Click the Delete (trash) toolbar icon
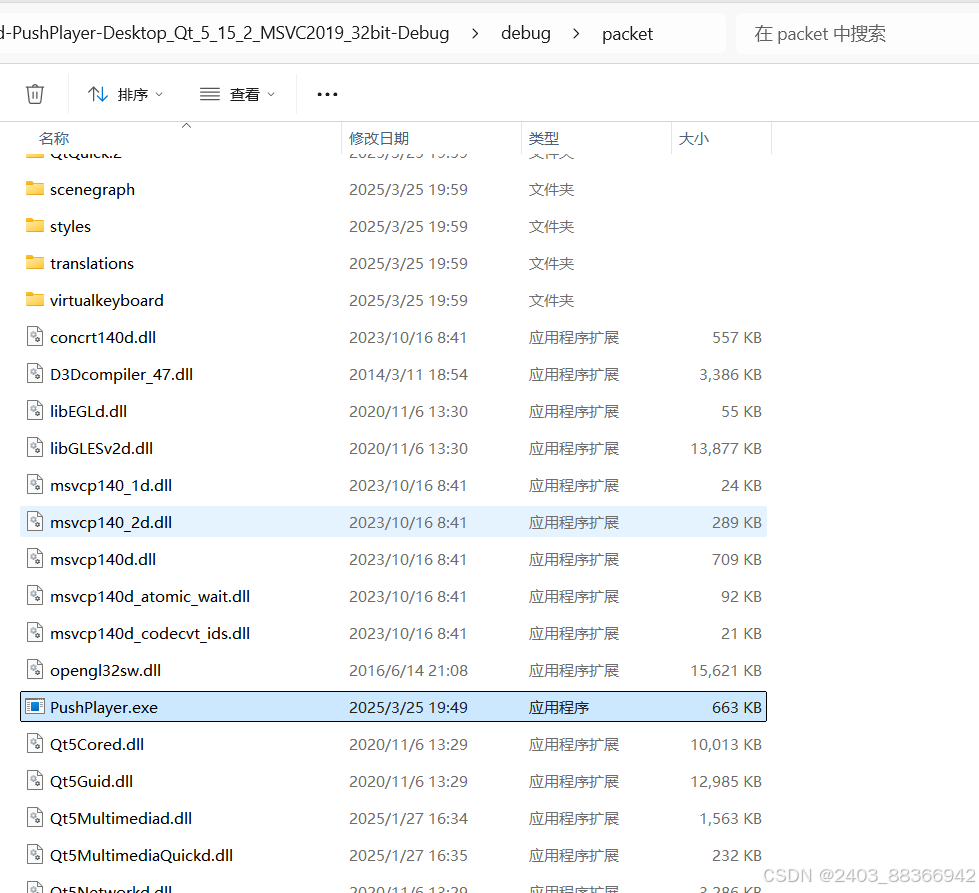The width and height of the screenshot is (979, 893). pyautogui.click(x=34, y=93)
